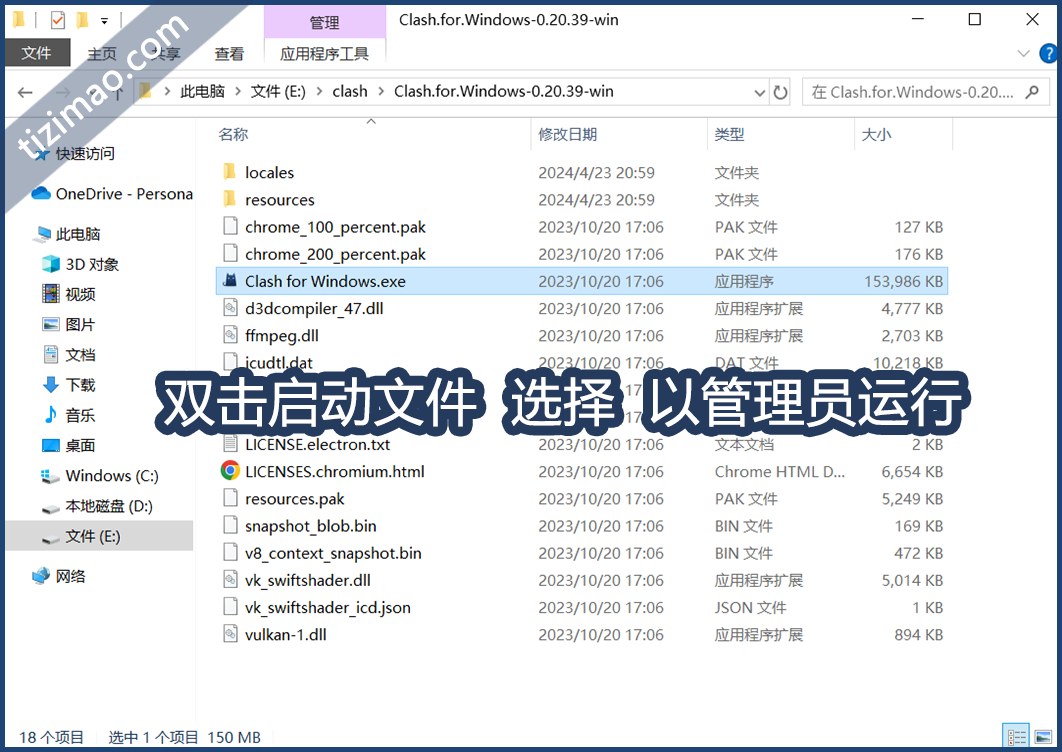
Task: Select the chrome_100_percent.pak file name
Action: coord(335,227)
